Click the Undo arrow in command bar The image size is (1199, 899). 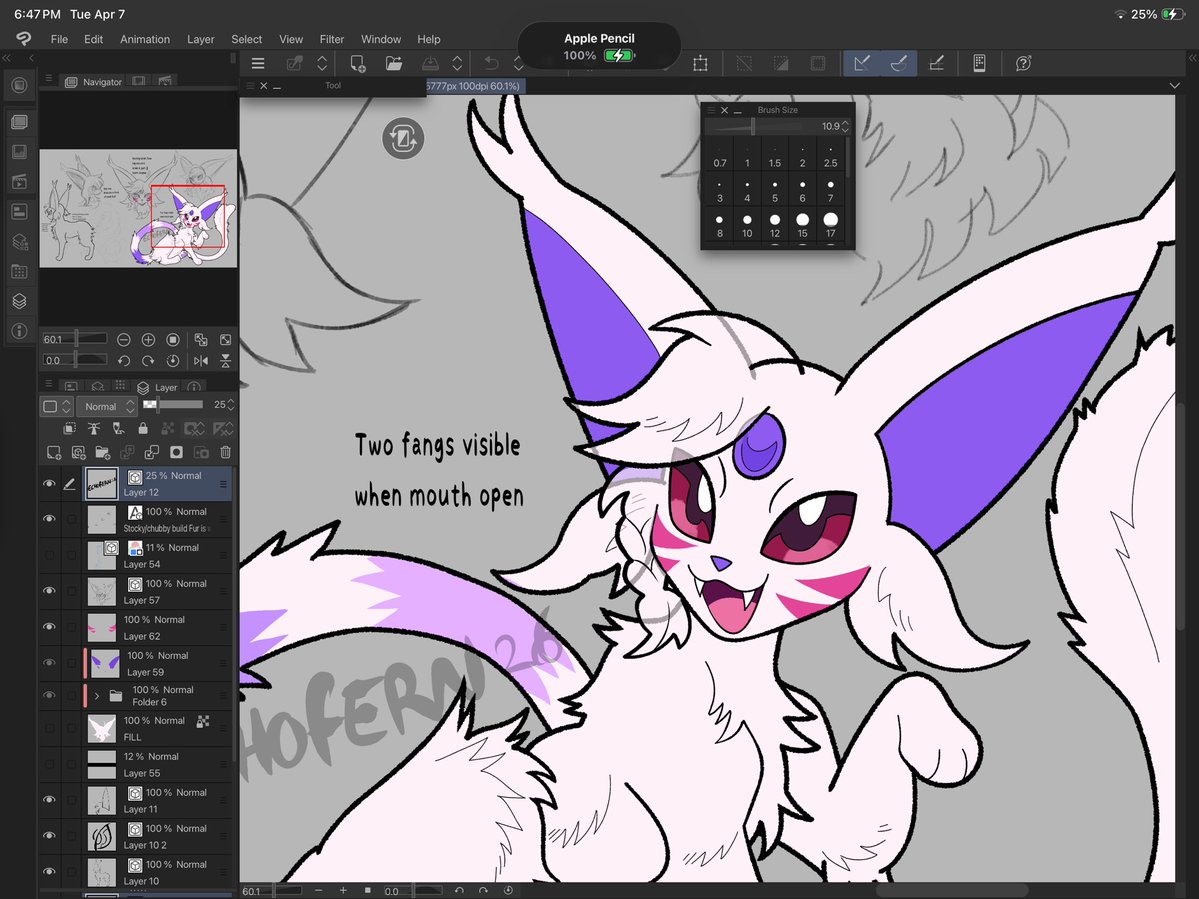[491, 63]
